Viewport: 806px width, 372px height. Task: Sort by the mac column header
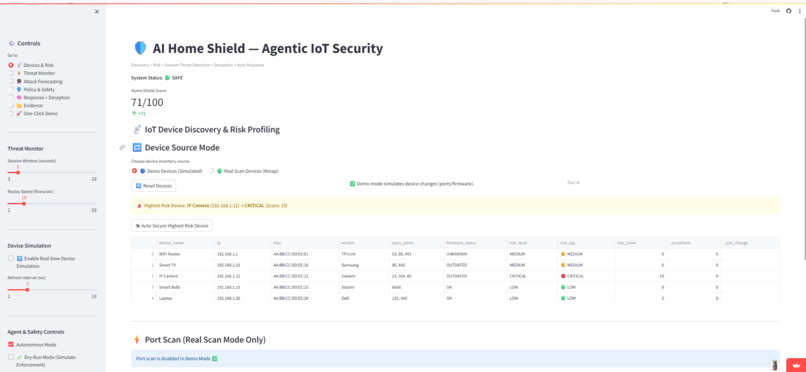(305, 243)
